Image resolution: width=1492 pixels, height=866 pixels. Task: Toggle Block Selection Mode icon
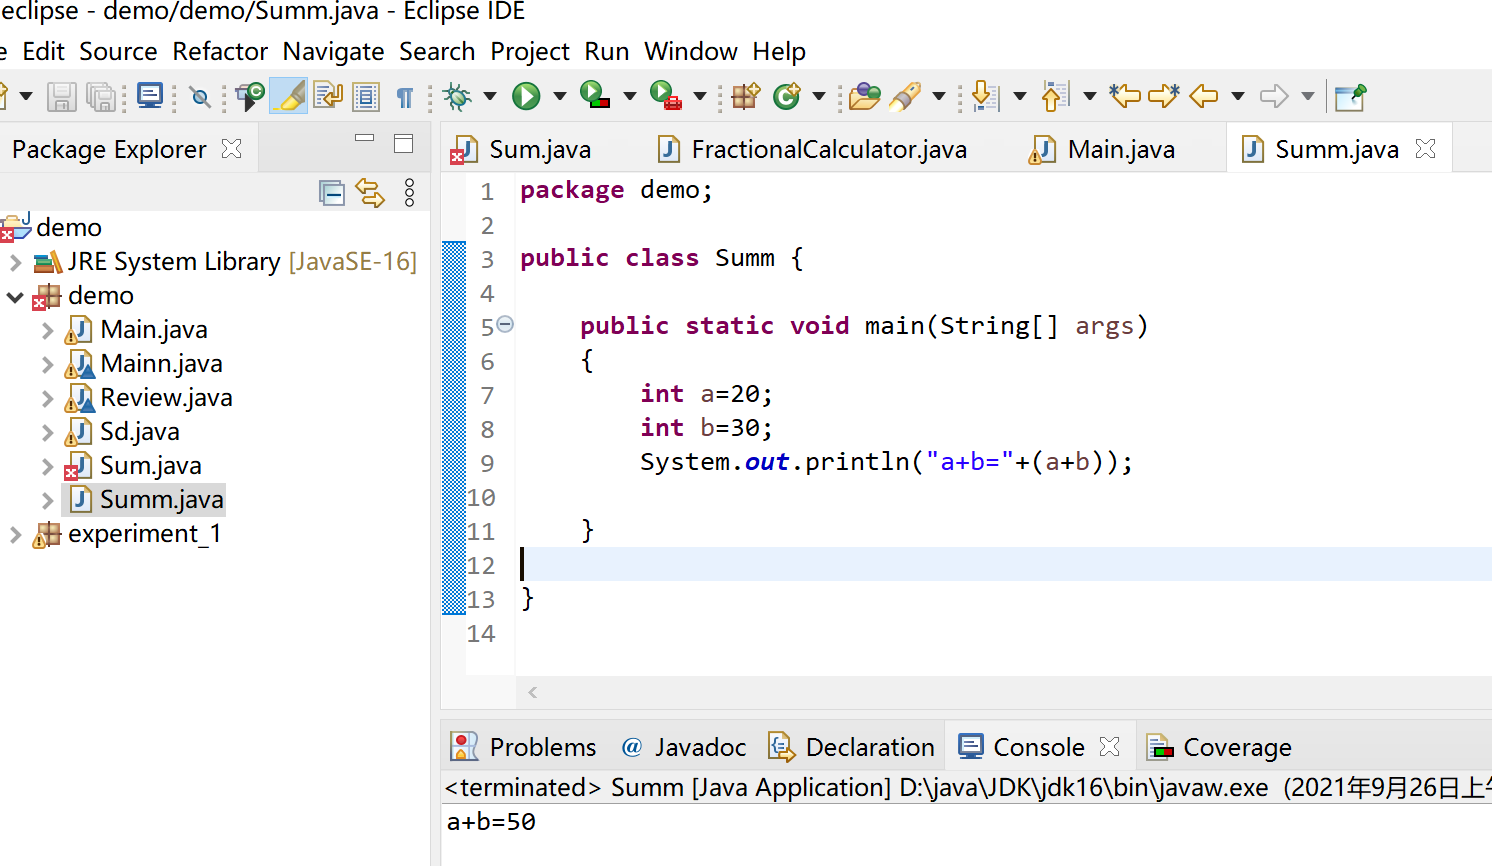[366, 96]
